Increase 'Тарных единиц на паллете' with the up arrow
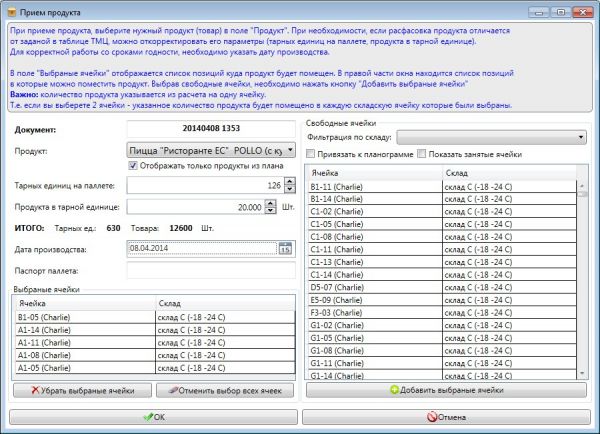 tap(287, 181)
